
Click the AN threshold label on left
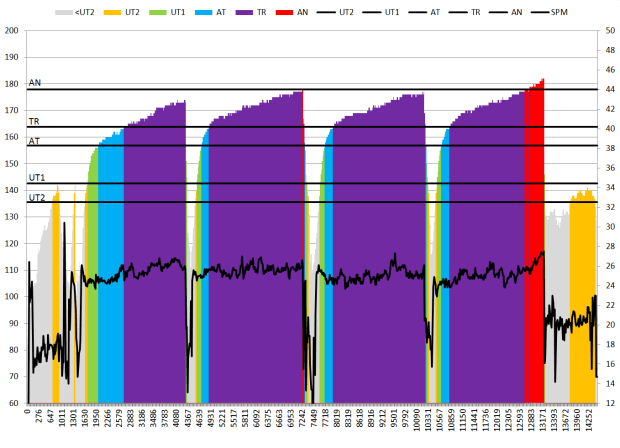pos(35,83)
